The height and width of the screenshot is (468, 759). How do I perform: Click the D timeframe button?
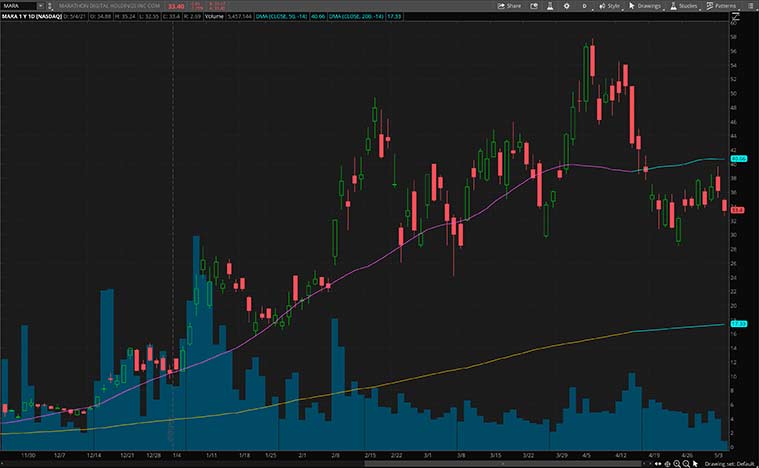click(x=583, y=5)
